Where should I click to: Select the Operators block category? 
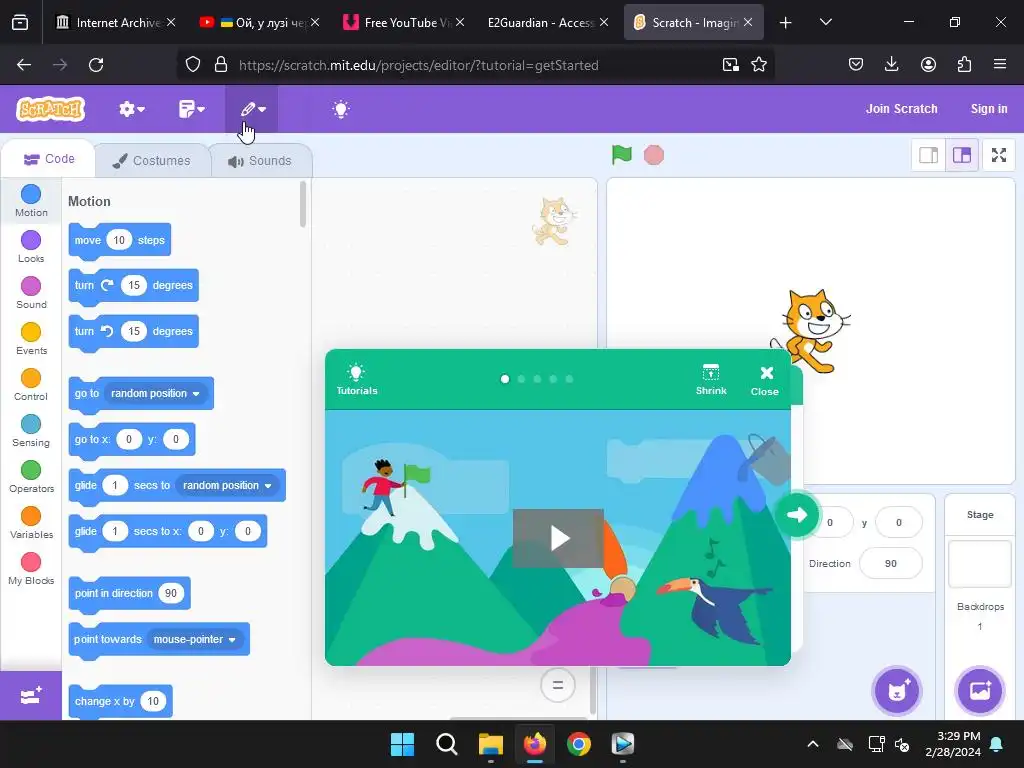31,477
